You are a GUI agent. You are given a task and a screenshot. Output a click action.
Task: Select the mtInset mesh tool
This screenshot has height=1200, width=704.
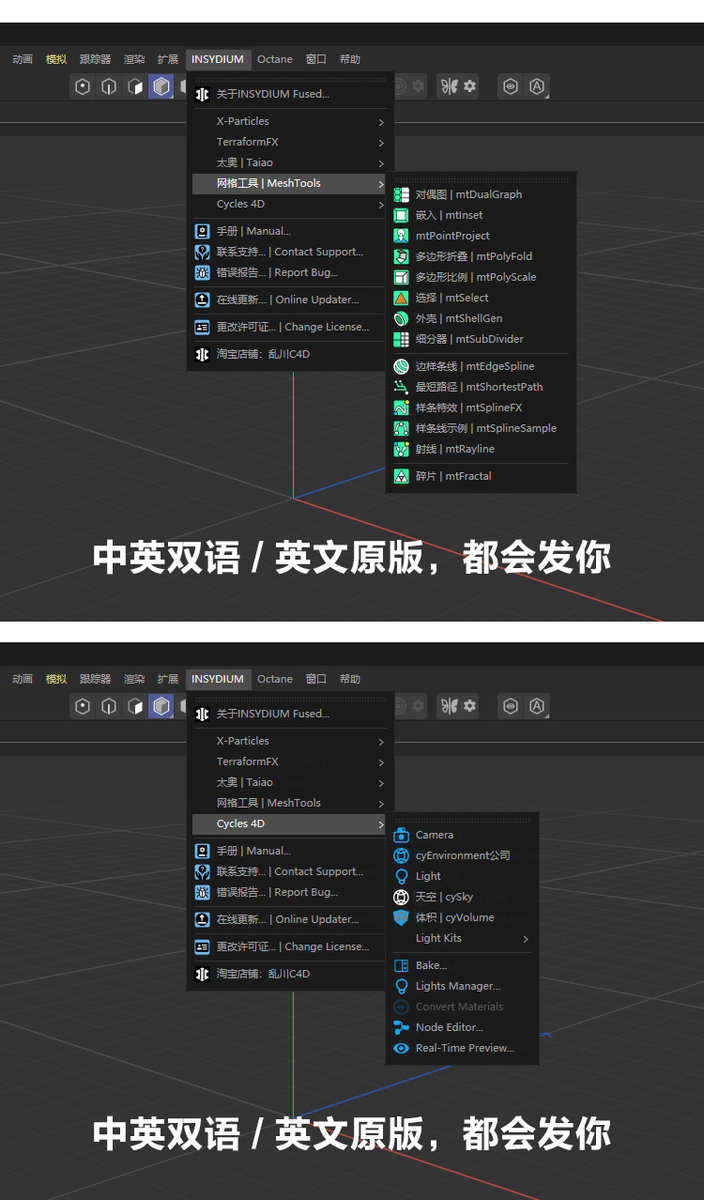pyautogui.click(x=481, y=215)
